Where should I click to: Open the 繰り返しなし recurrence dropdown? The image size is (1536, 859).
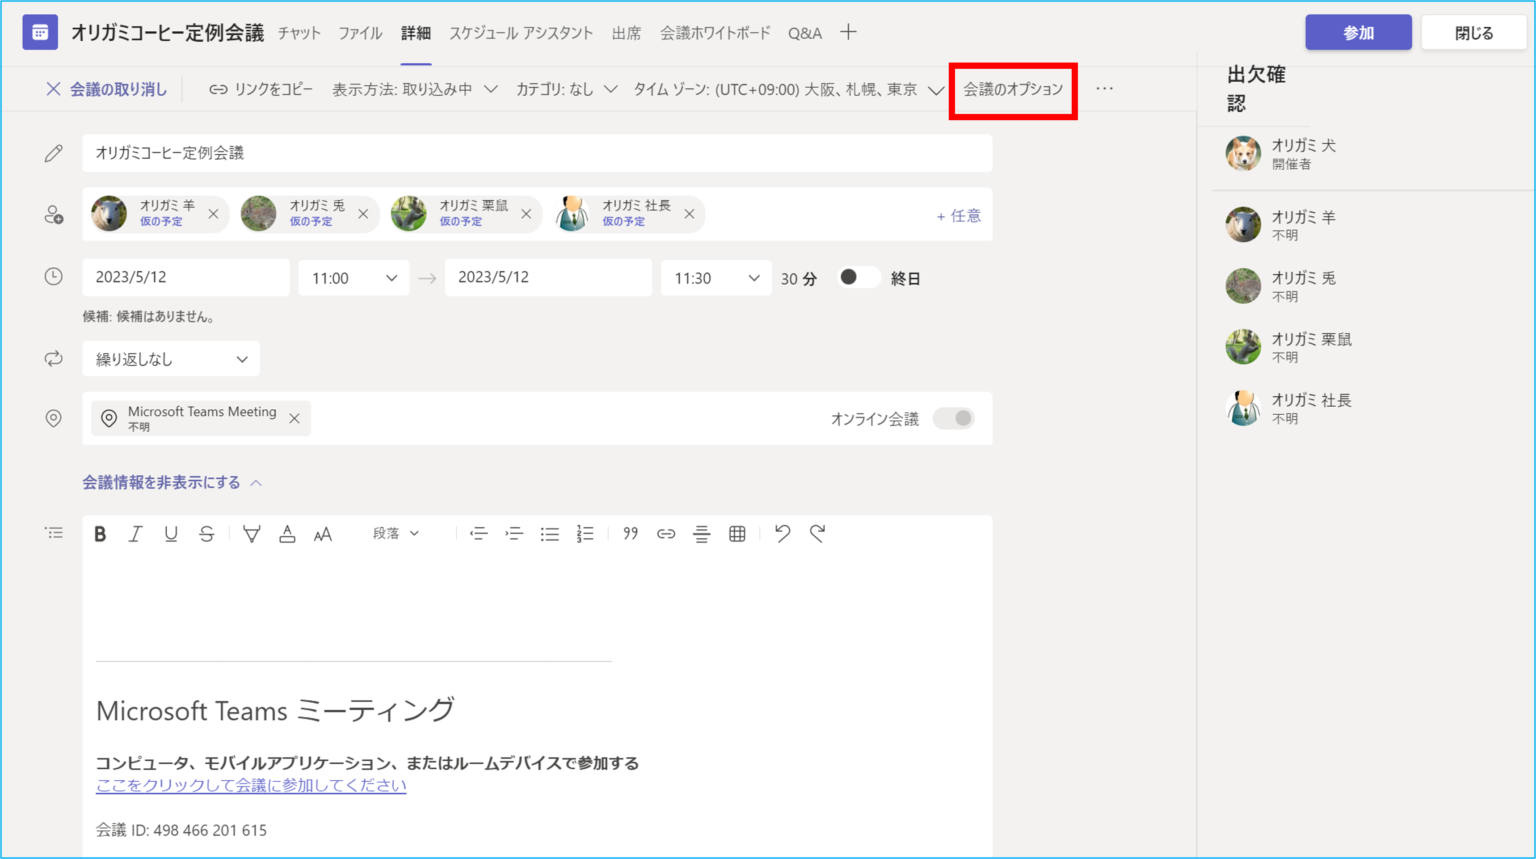coord(171,359)
